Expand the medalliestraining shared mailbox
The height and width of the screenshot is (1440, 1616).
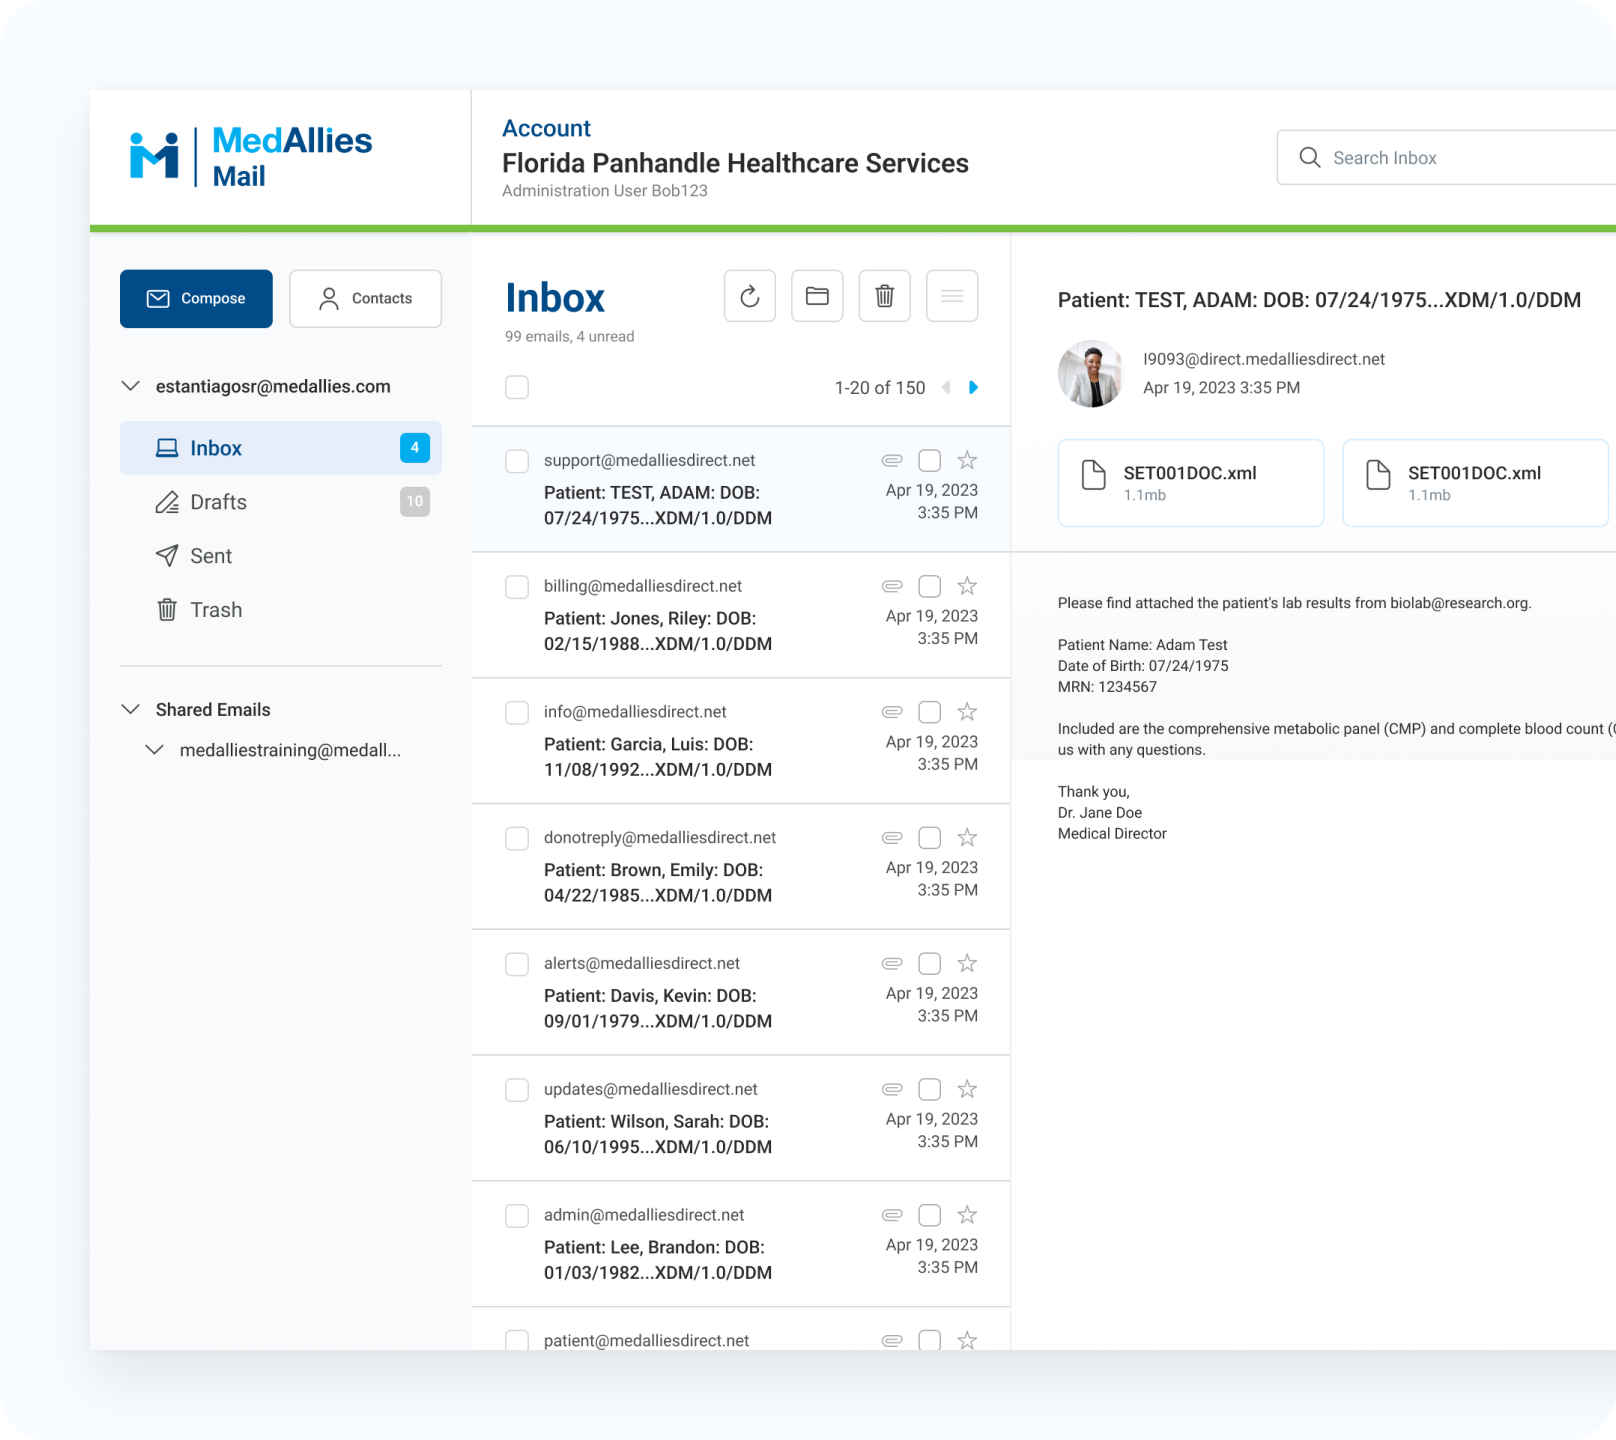point(155,750)
